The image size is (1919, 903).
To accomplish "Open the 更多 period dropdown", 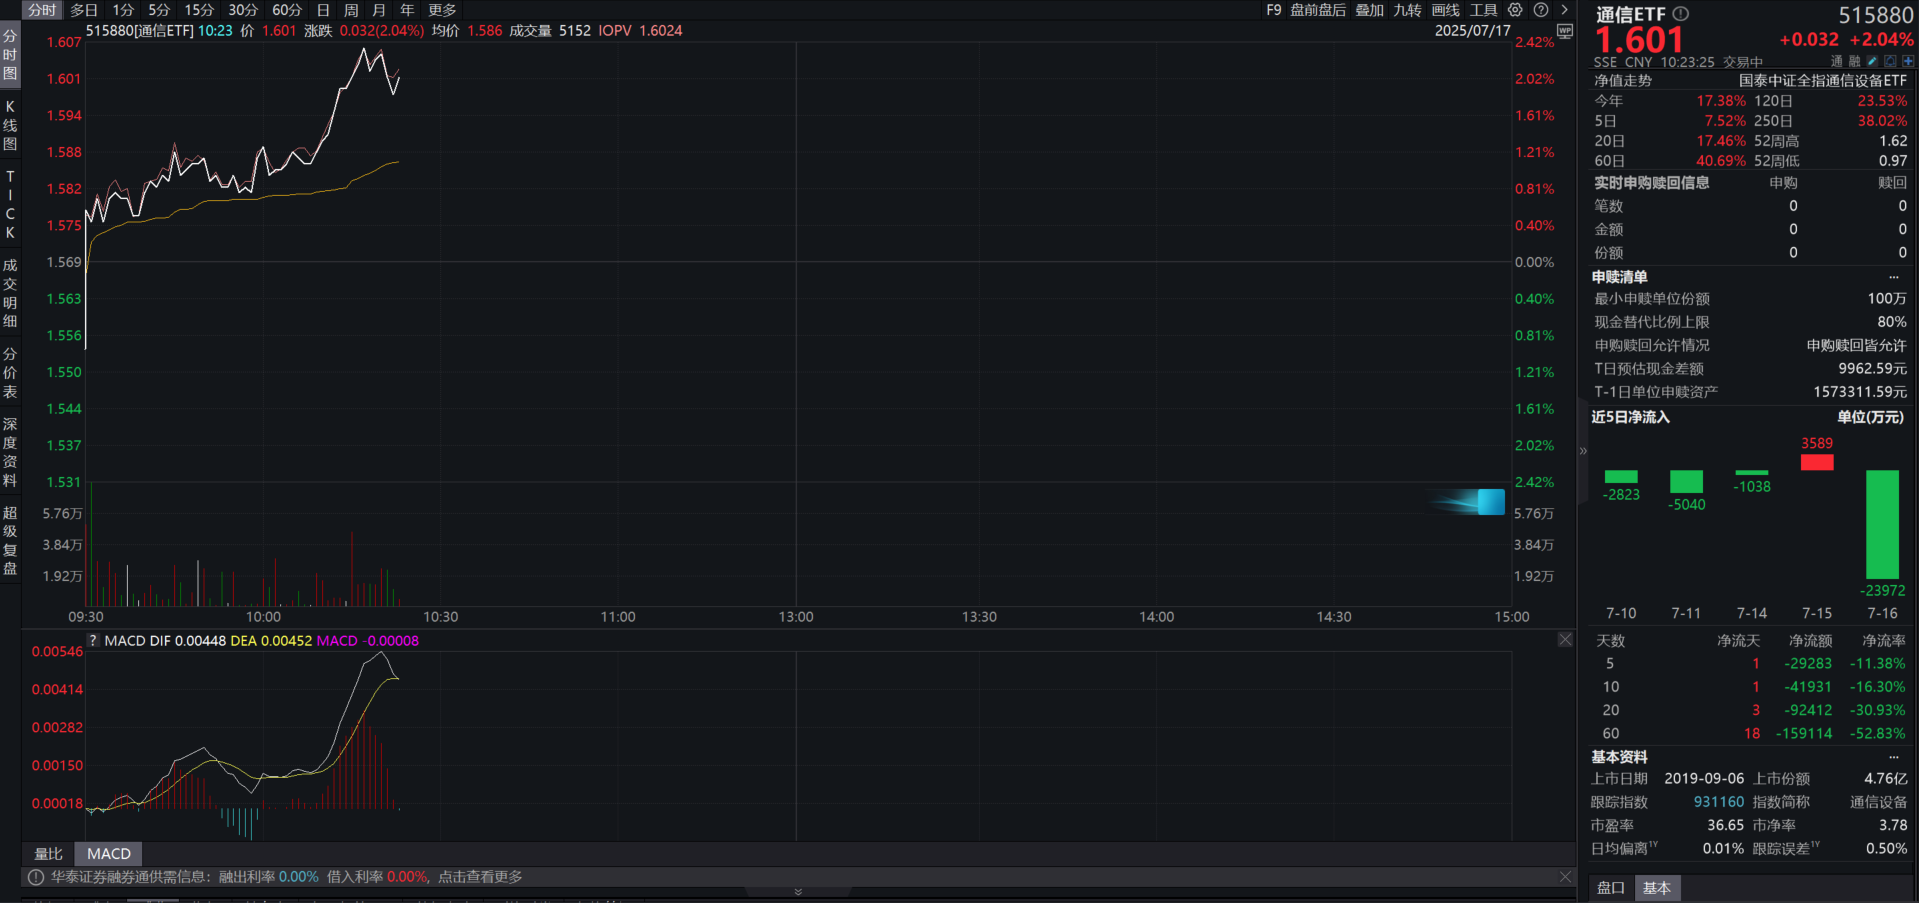I will [x=442, y=10].
